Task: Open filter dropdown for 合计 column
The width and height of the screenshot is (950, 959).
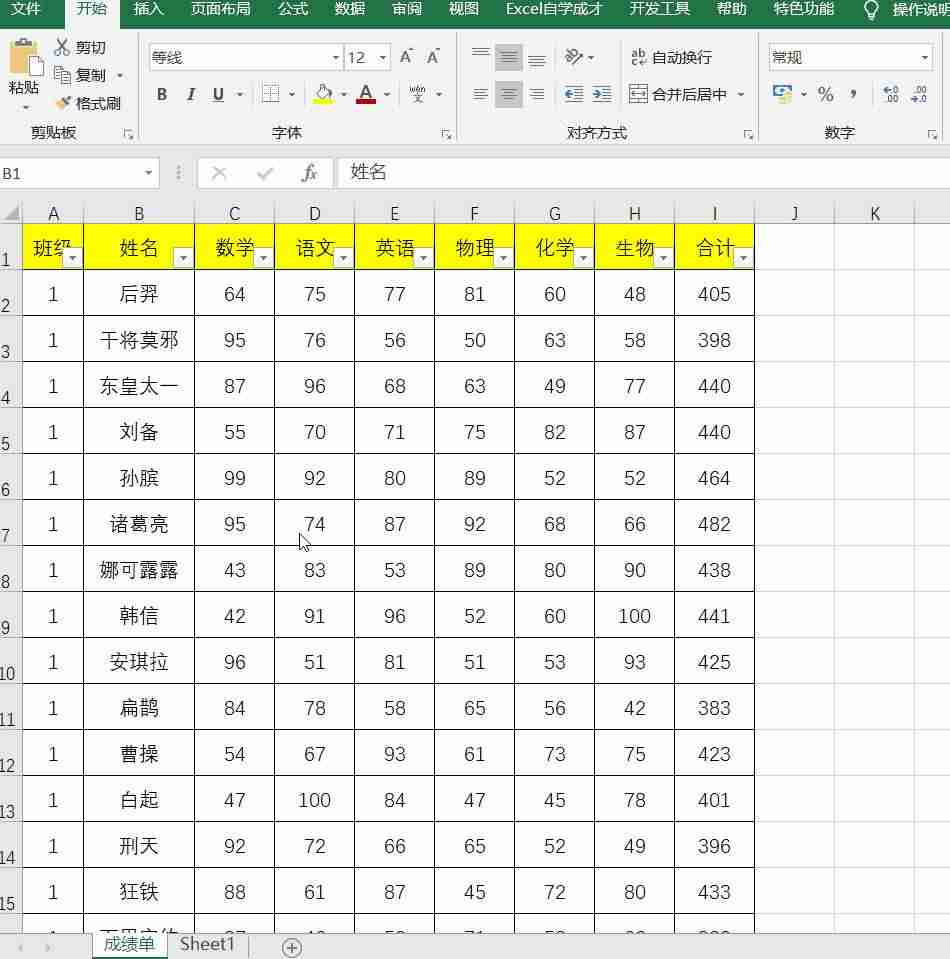Action: (x=743, y=258)
